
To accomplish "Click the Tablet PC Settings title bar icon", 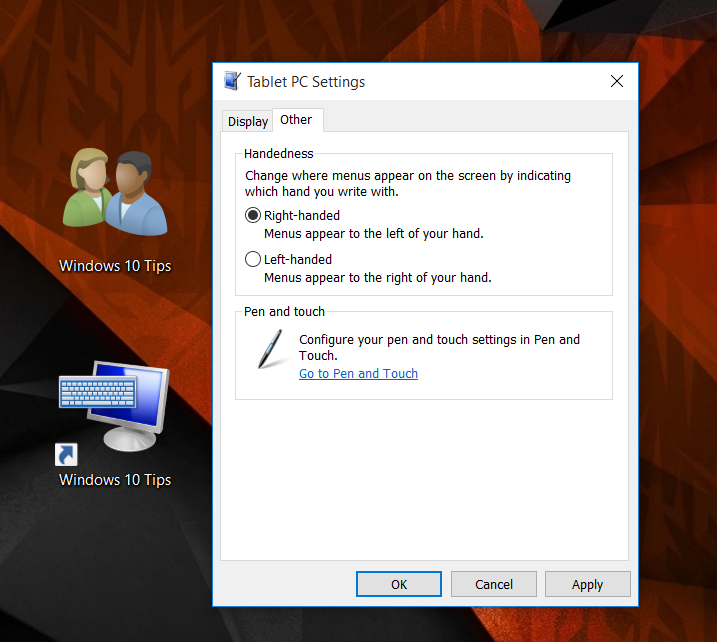I will tap(232, 81).
